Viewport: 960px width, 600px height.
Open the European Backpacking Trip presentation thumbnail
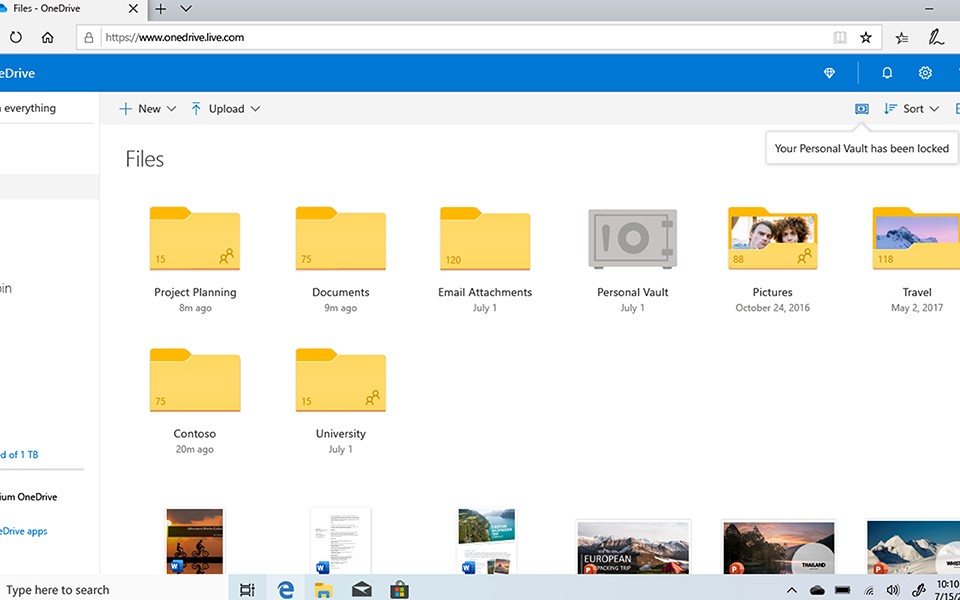(633, 547)
